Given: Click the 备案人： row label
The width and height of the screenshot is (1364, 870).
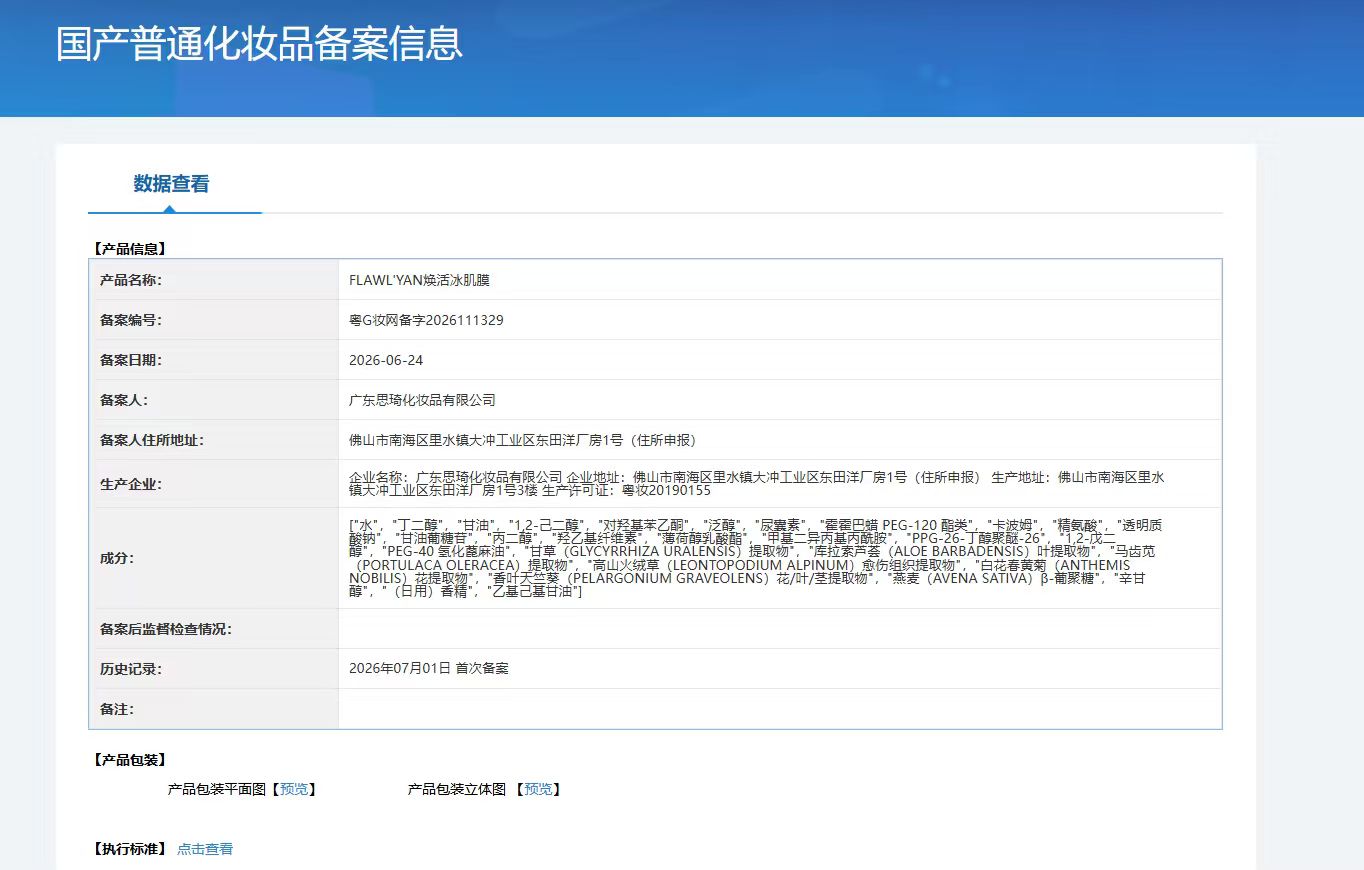Looking at the screenshot, I should click(x=124, y=400).
